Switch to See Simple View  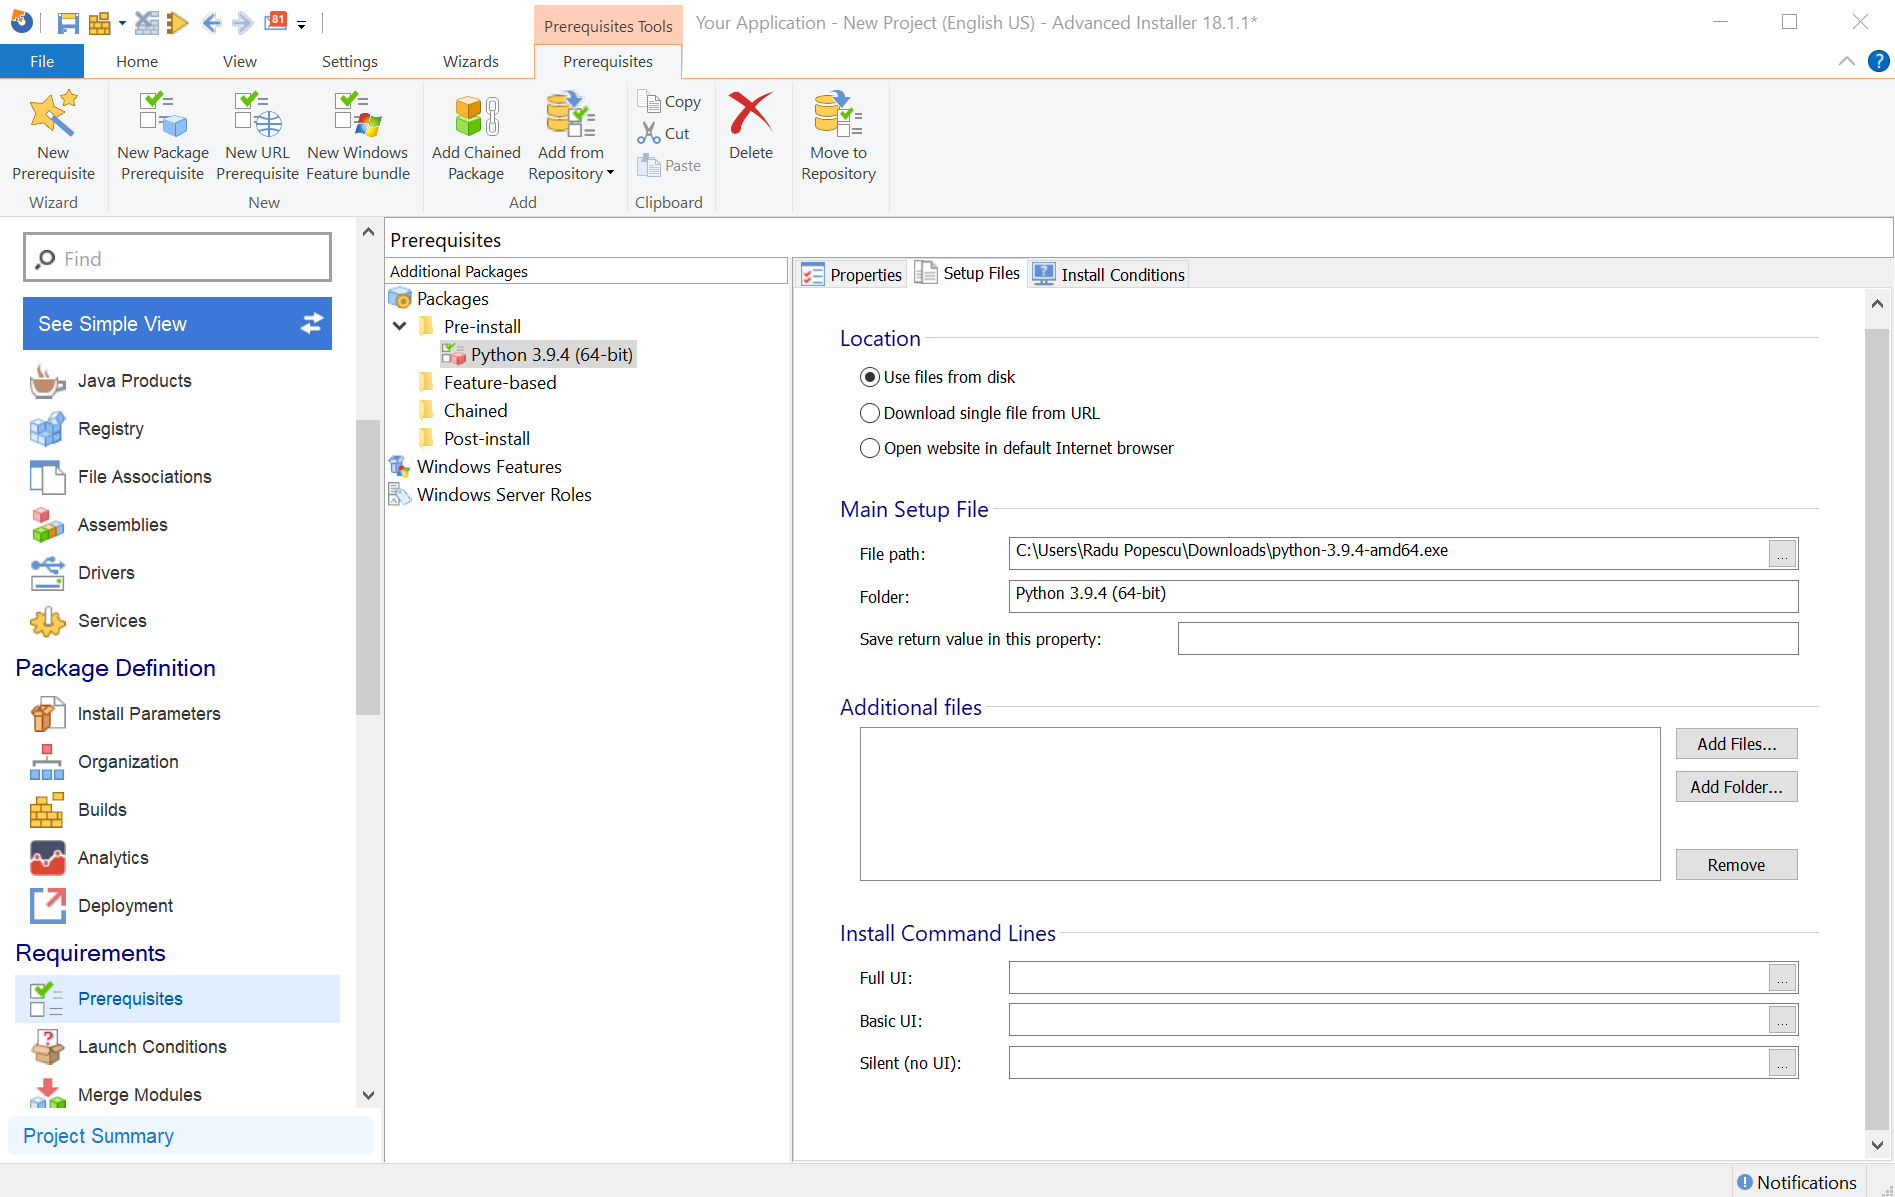tap(177, 323)
